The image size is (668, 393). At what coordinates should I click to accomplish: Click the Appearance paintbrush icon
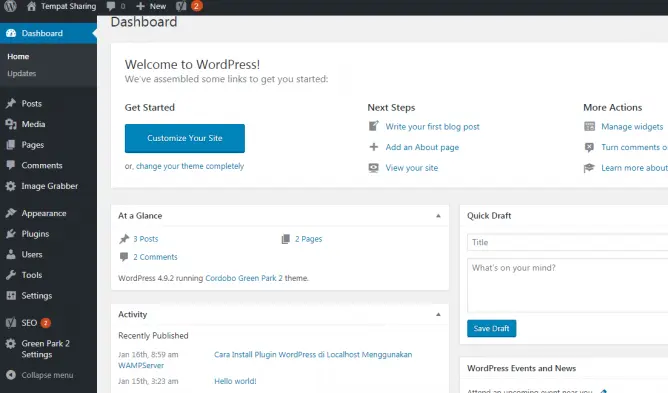[11, 213]
